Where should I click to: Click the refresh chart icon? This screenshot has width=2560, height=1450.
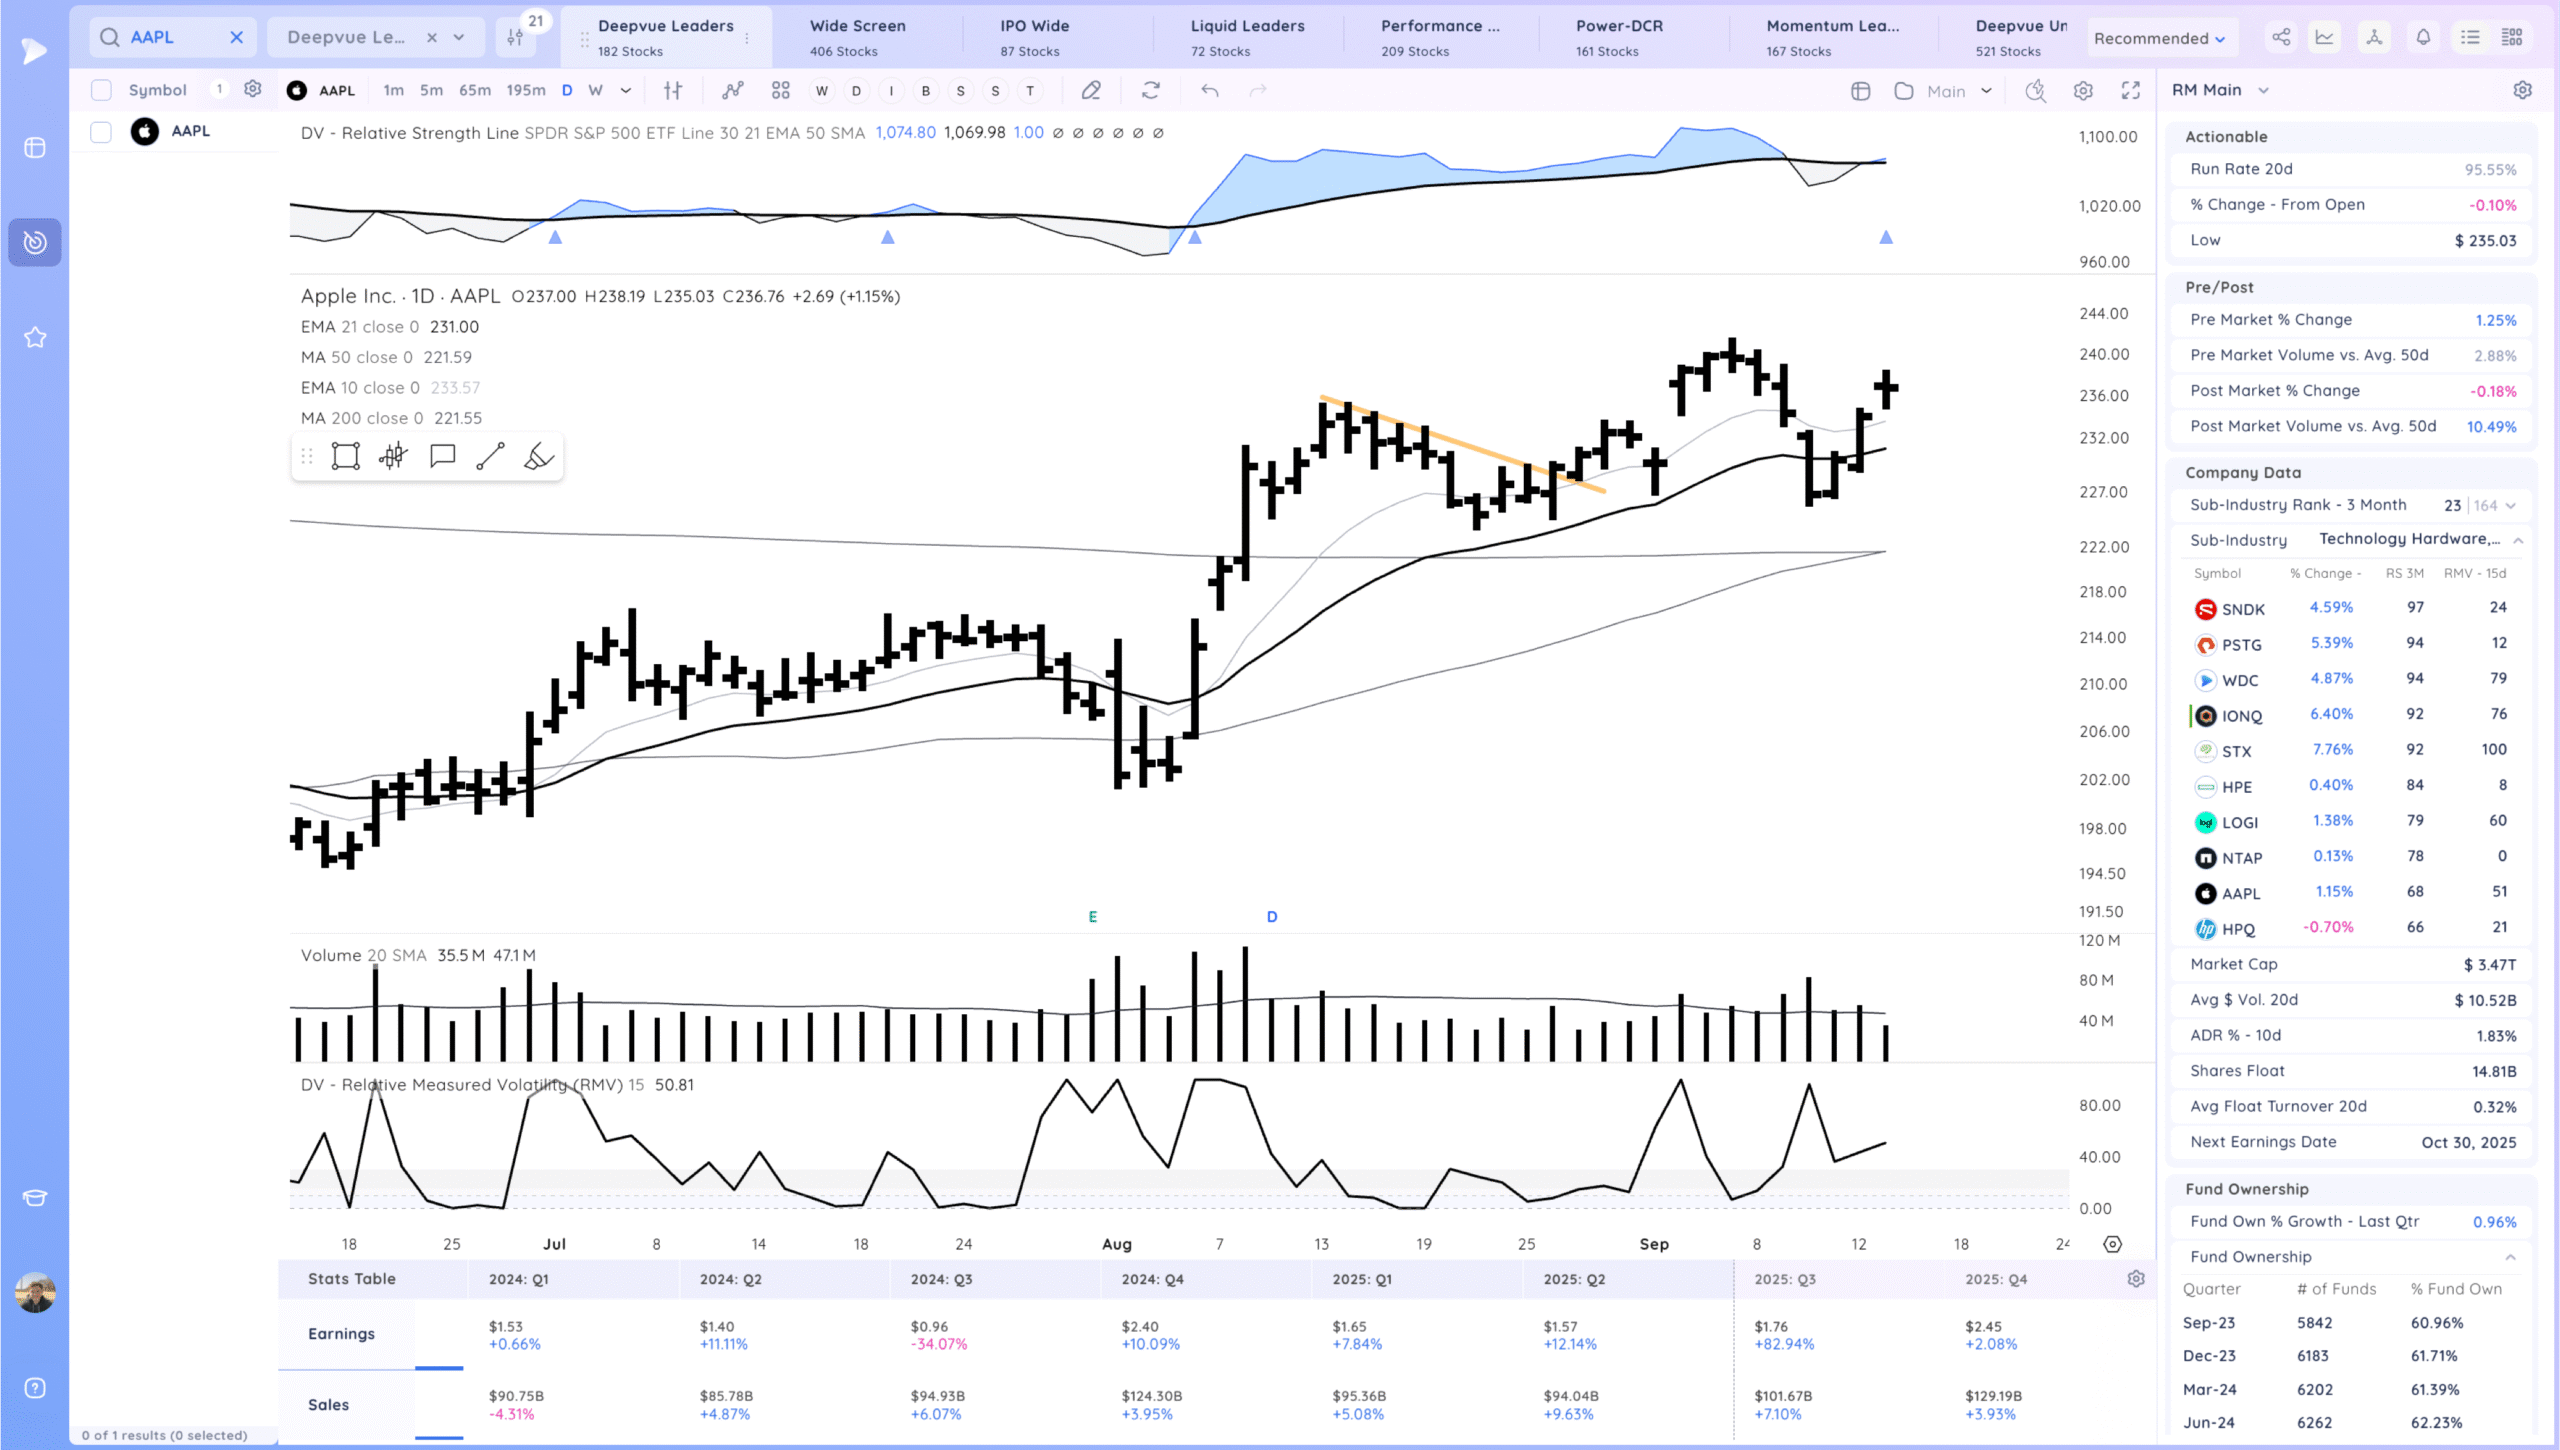(x=1151, y=90)
